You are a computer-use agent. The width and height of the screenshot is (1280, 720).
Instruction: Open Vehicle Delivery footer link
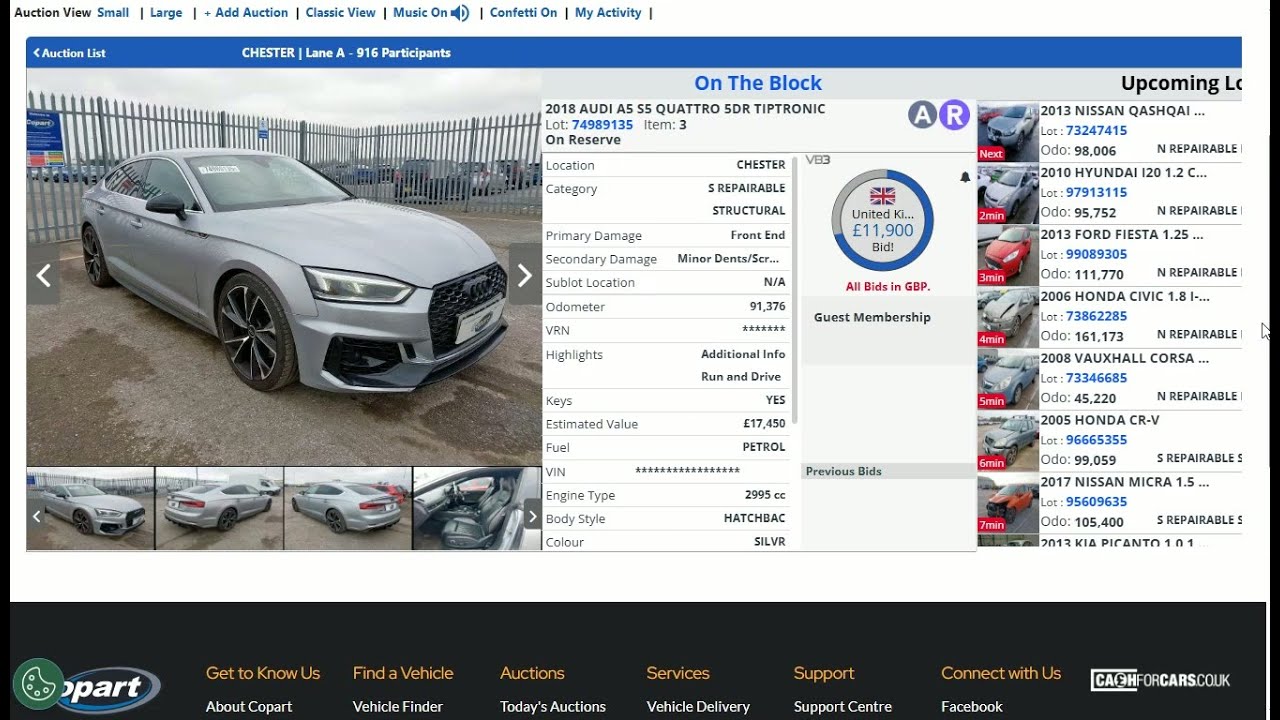[698, 707]
